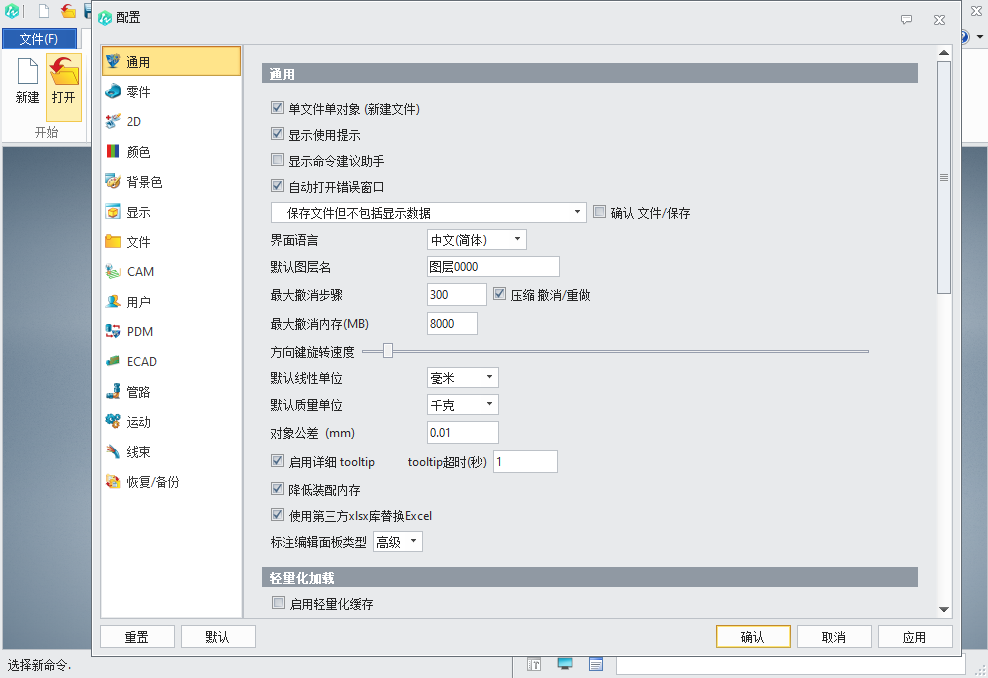Open the 恢复/备份 settings category

click(152, 482)
